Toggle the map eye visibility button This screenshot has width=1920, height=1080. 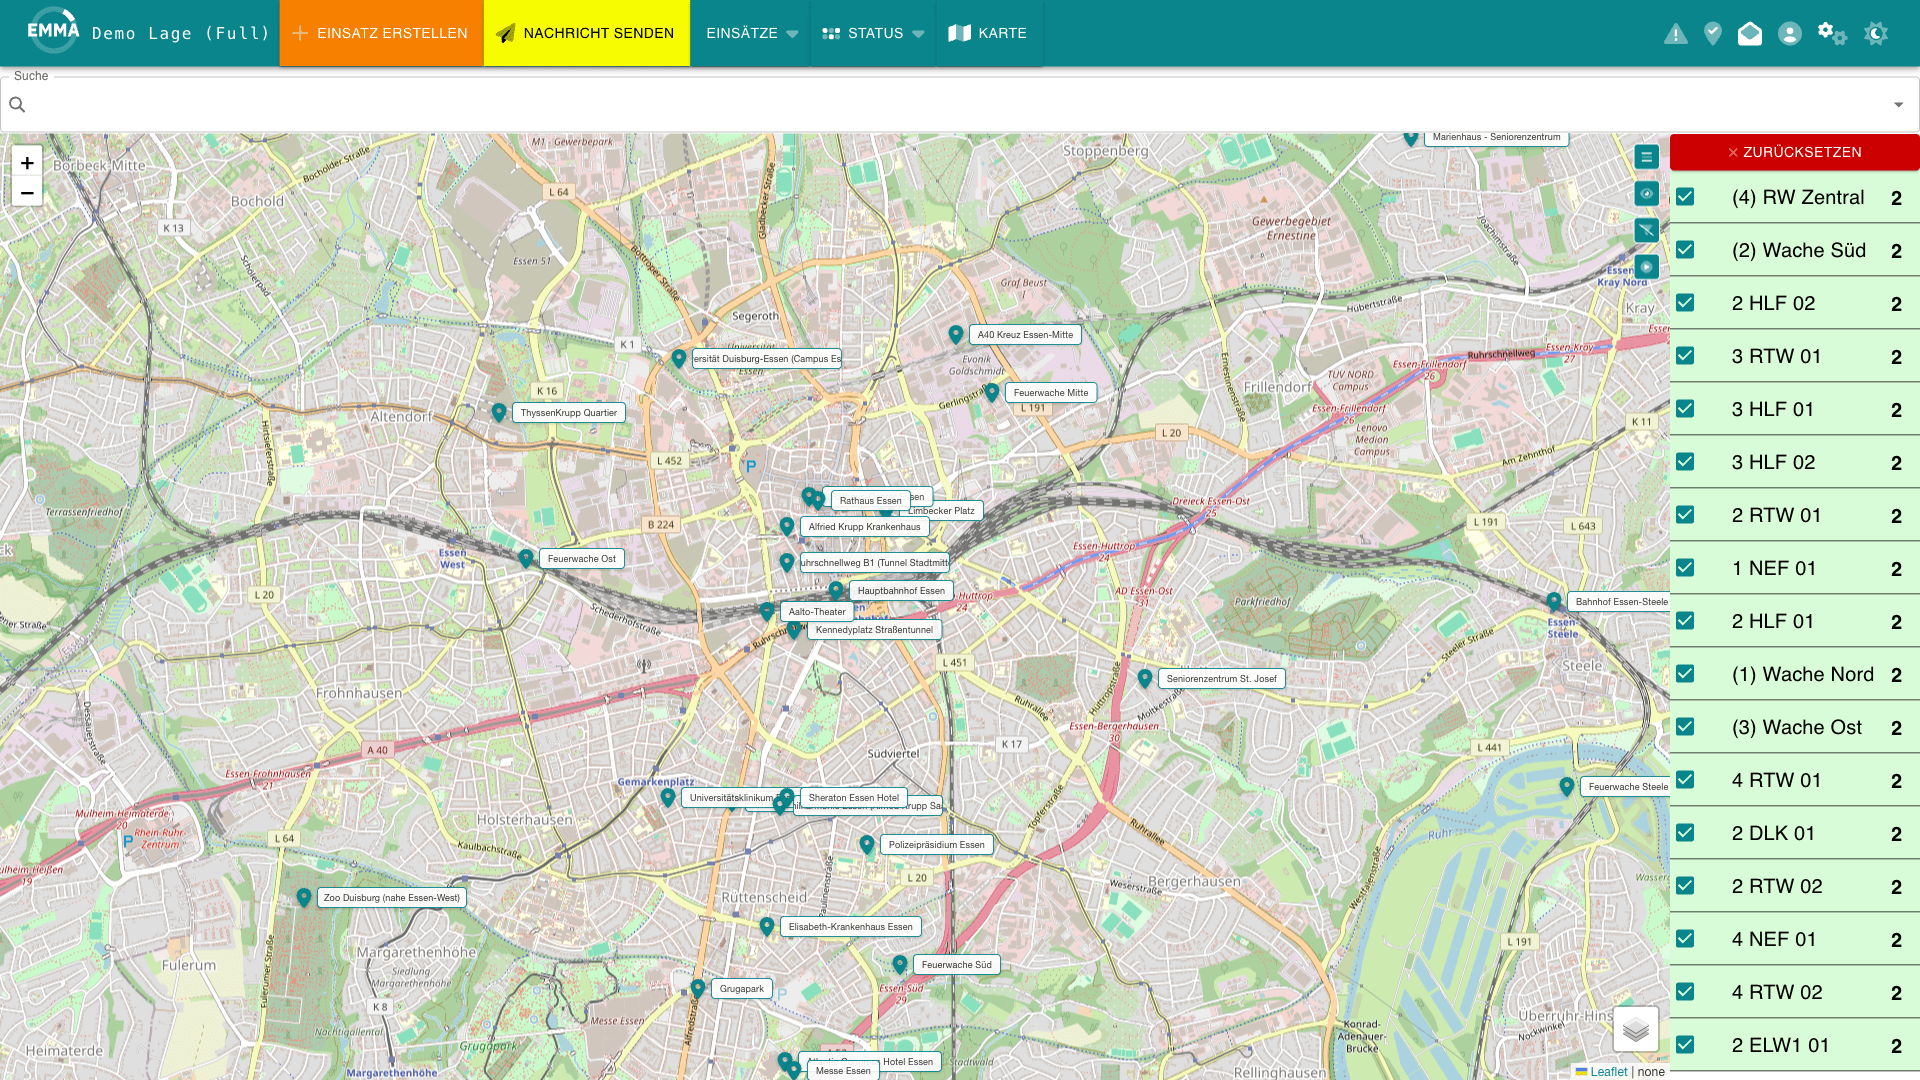pos(1646,193)
